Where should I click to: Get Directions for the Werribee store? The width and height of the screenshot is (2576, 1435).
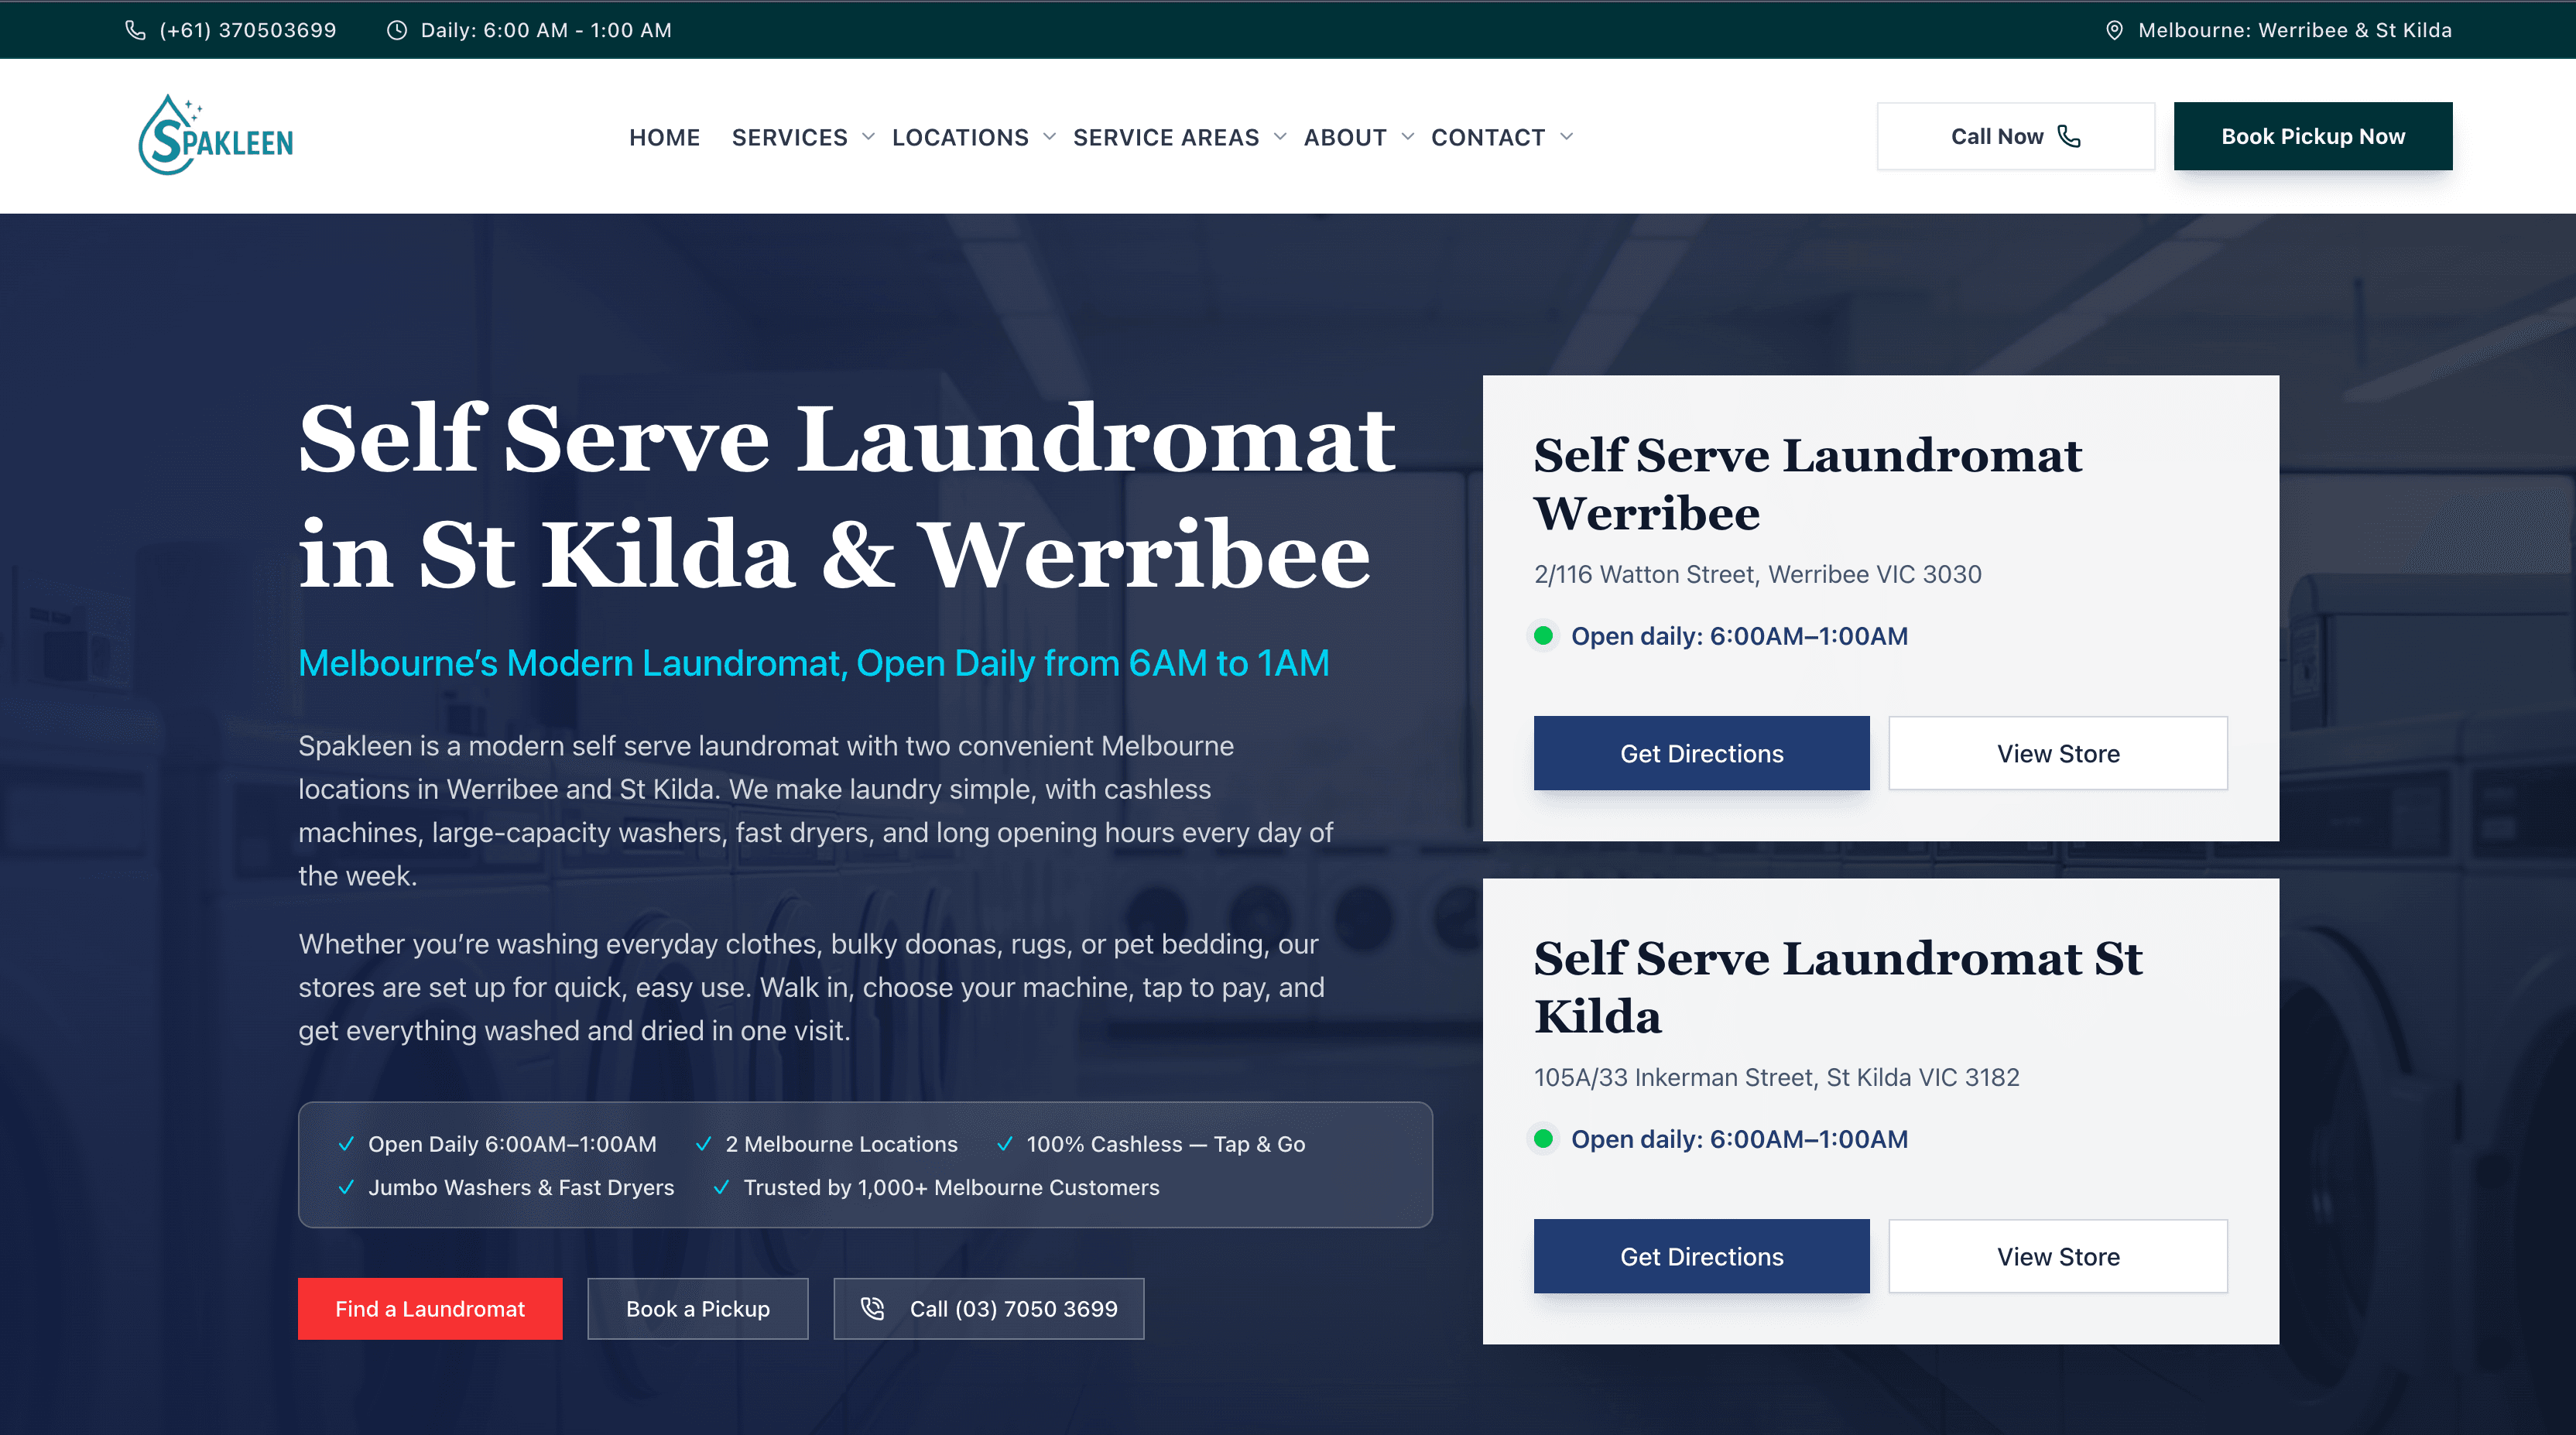1701,753
